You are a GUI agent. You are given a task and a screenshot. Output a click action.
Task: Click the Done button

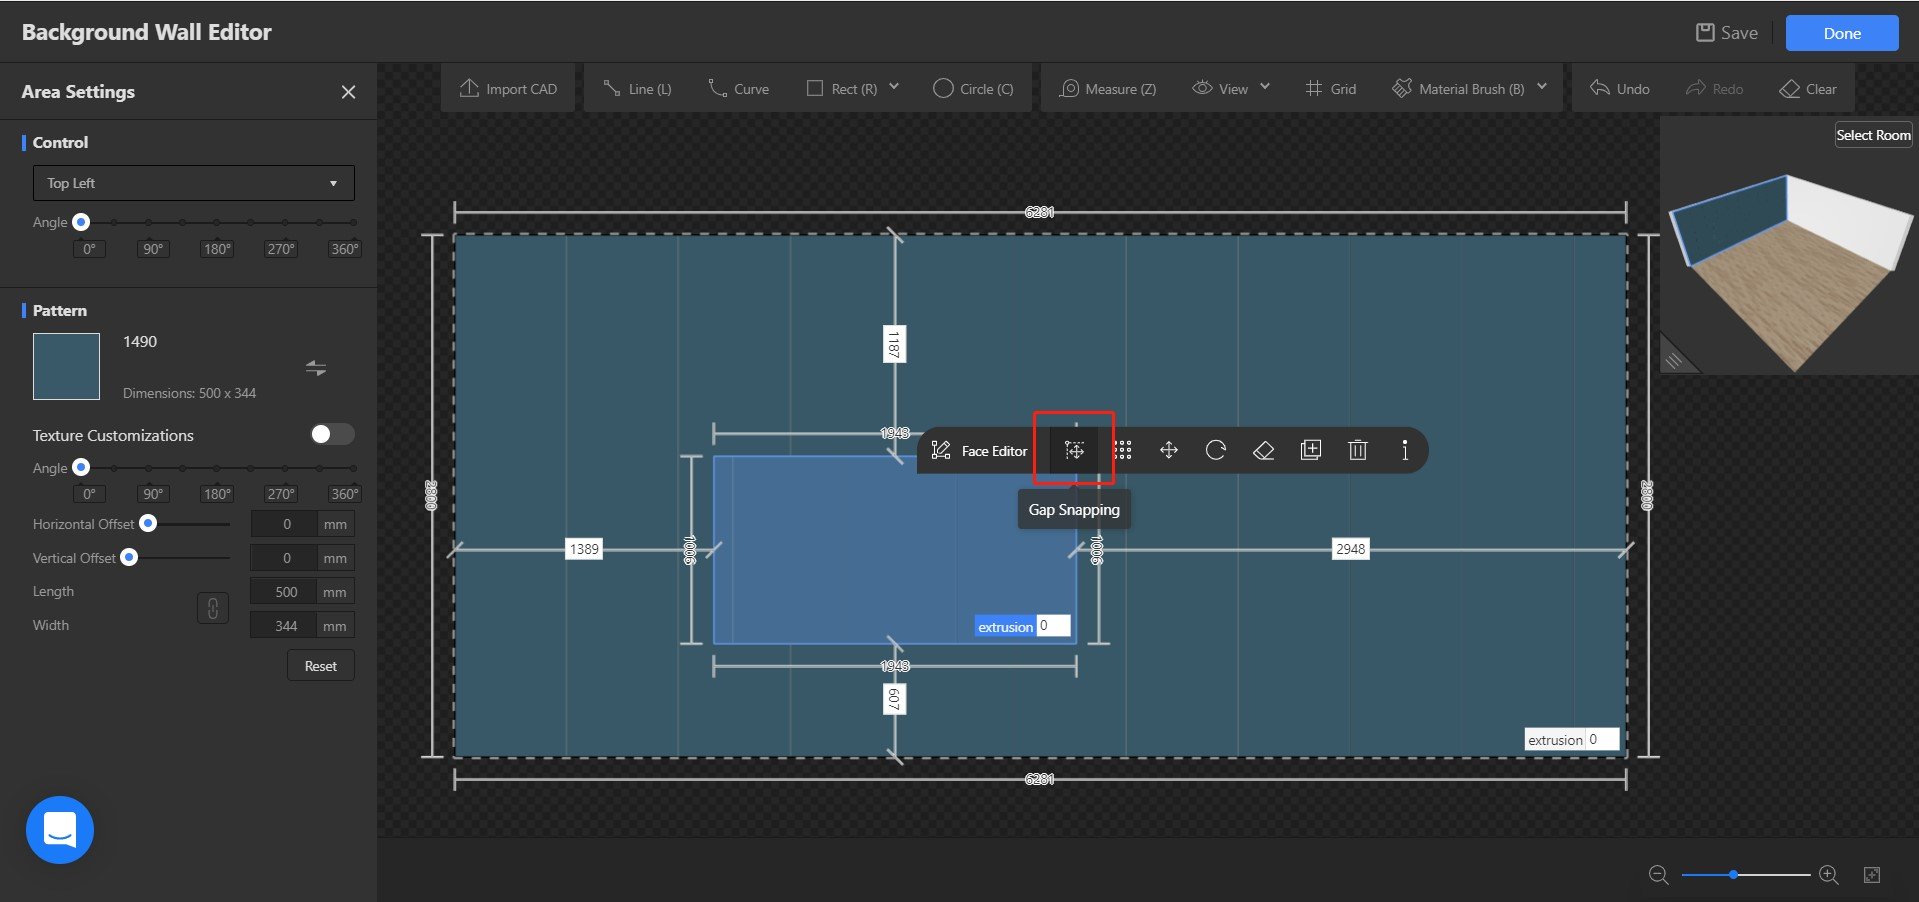pos(1841,33)
